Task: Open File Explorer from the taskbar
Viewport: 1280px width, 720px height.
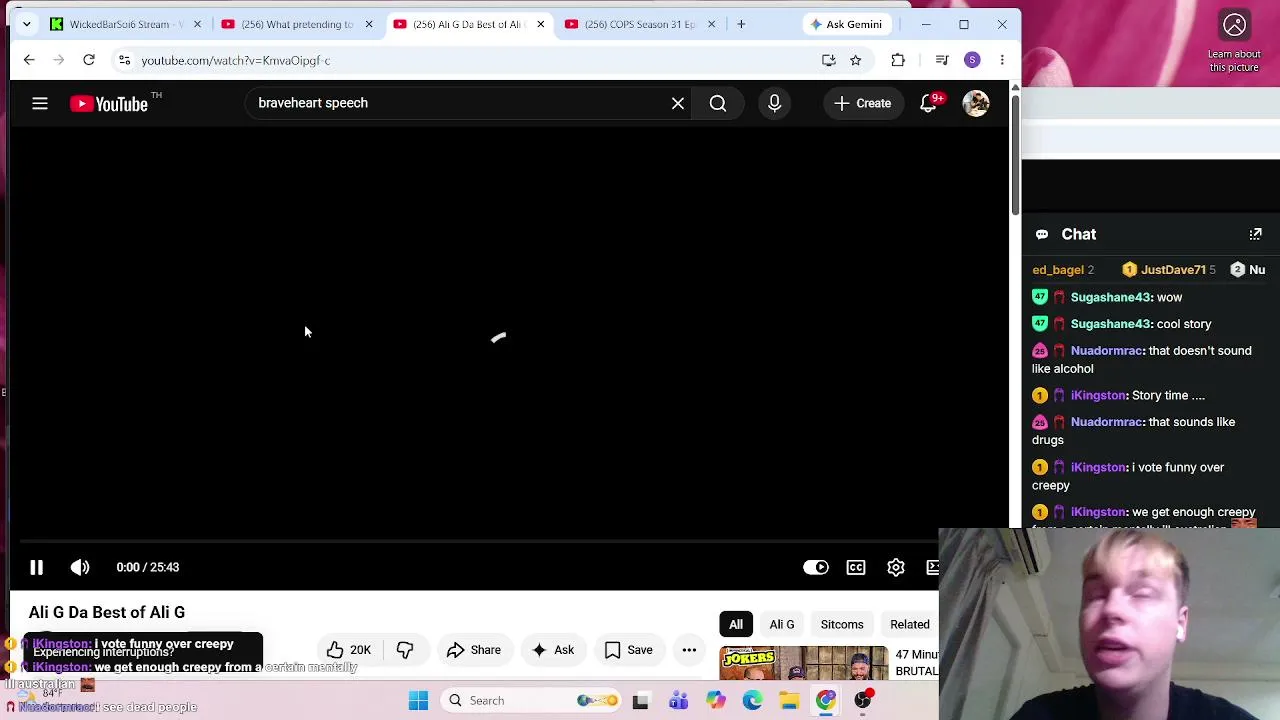Action: (789, 700)
